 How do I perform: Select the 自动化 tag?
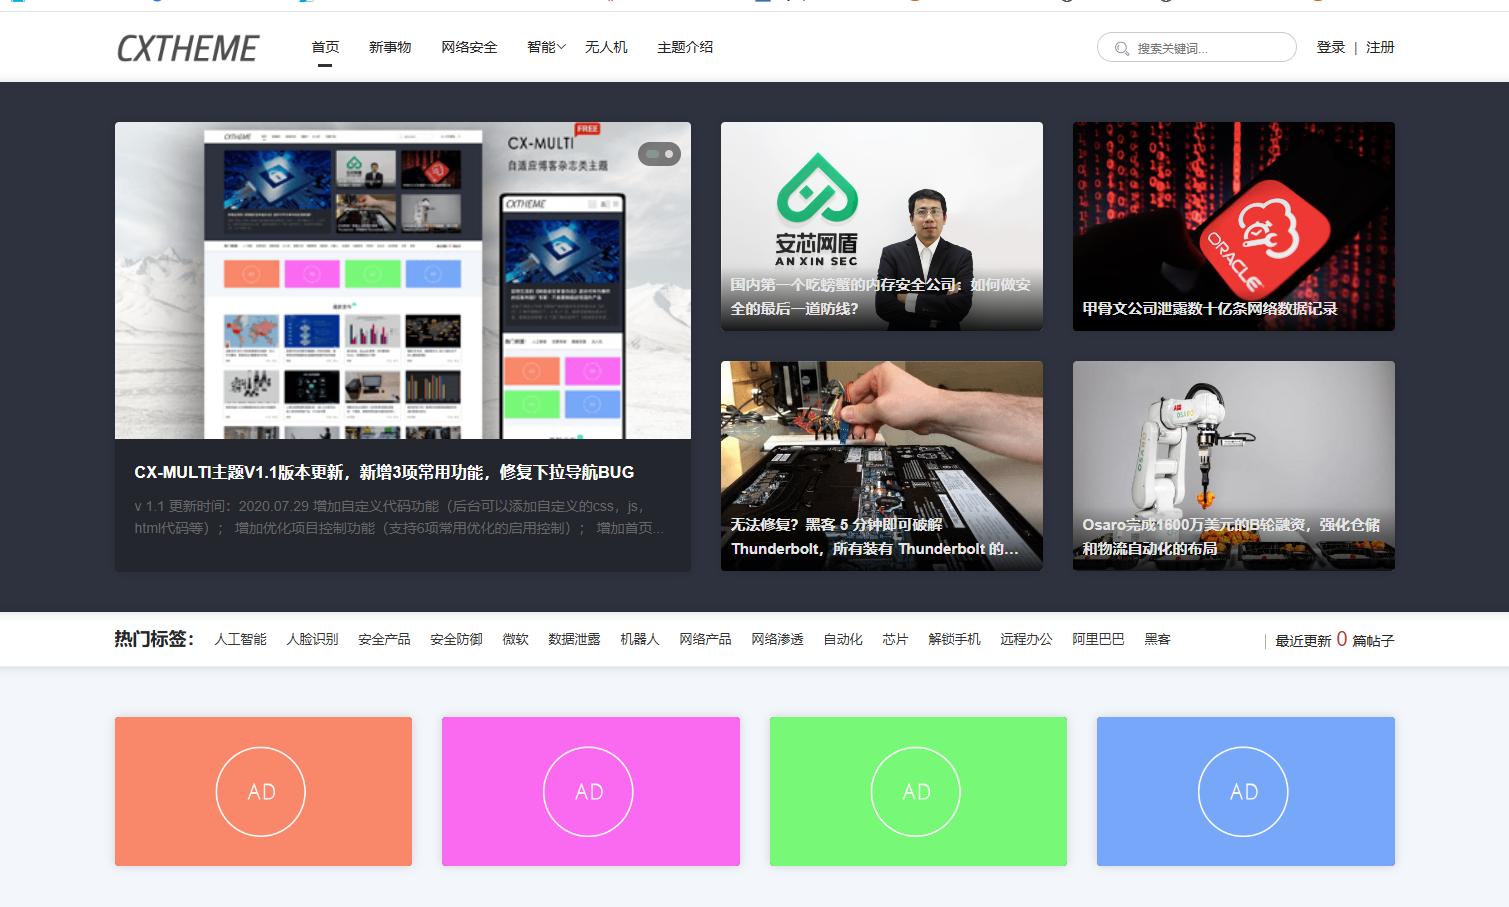(842, 639)
